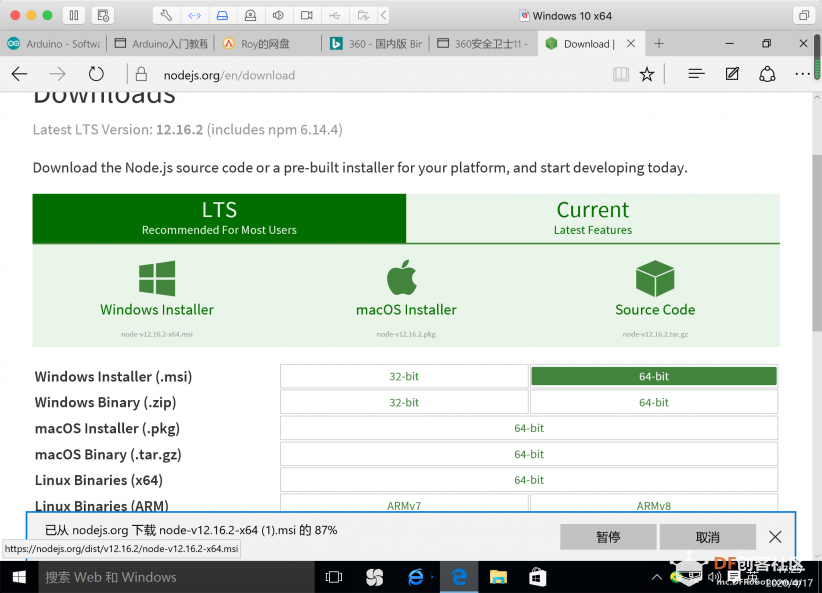Viewport: 822px width, 593px height.
Task: Select the Current Latest Features tab
Action: click(593, 218)
